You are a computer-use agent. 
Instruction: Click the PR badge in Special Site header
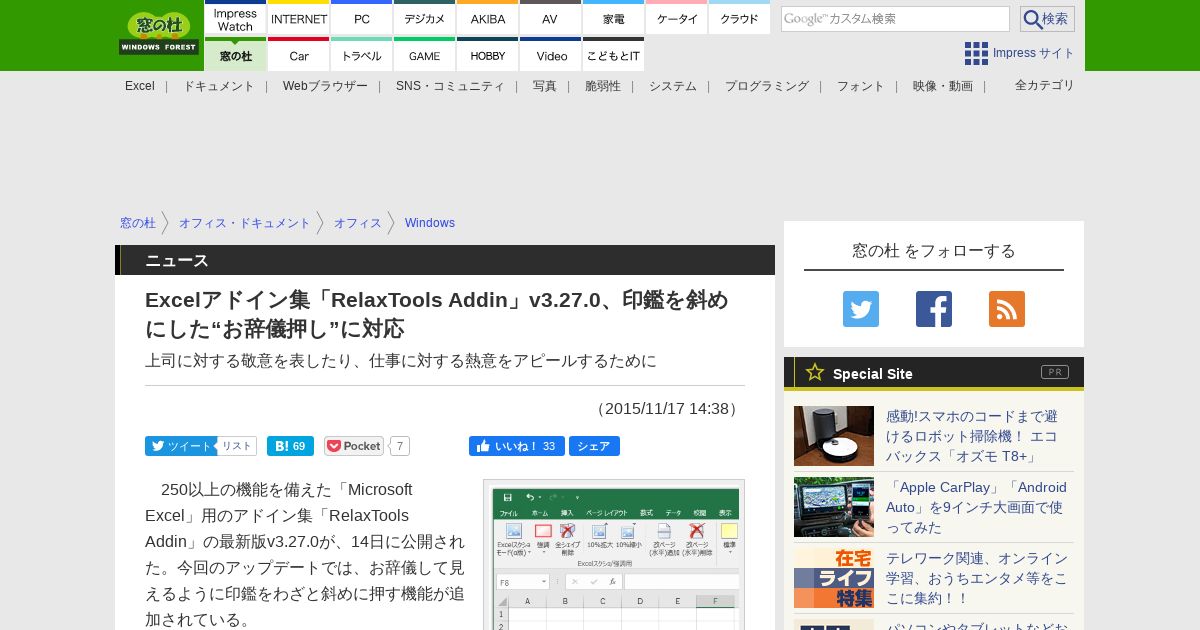[x=1055, y=372]
